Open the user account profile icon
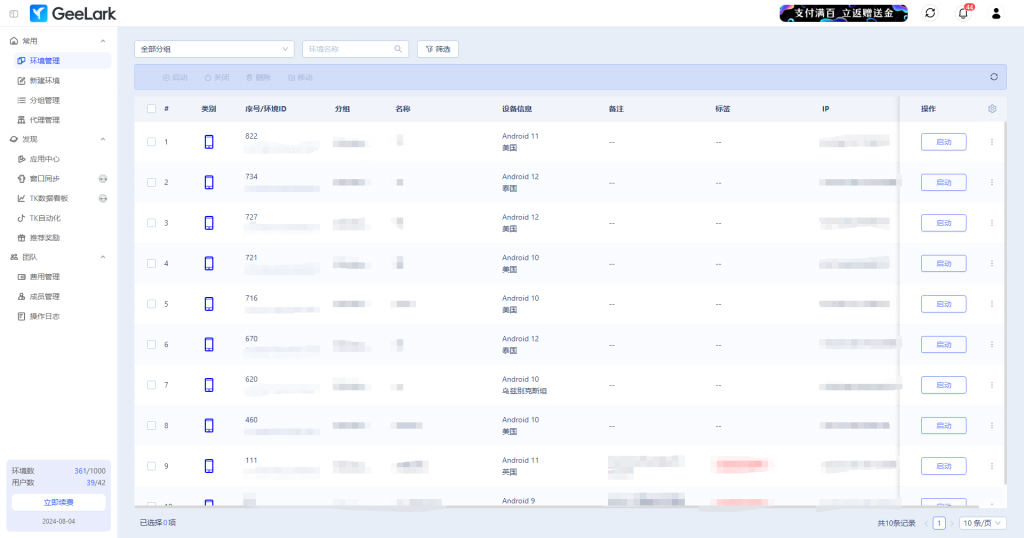The width and height of the screenshot is (1024, 538). [x=996, y=13]
